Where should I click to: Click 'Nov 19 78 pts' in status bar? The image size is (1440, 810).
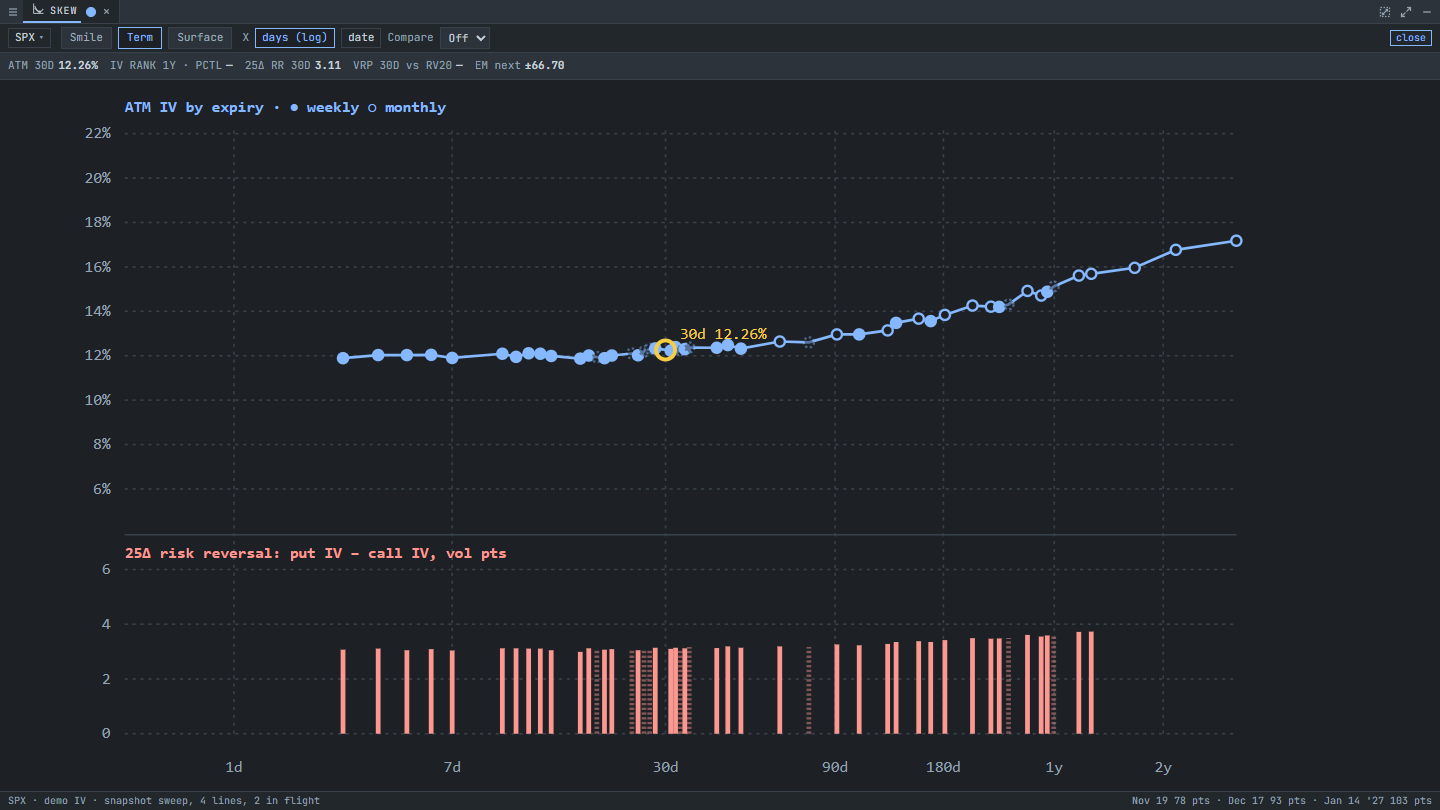pyautogui.click(x=1171, y=800)
